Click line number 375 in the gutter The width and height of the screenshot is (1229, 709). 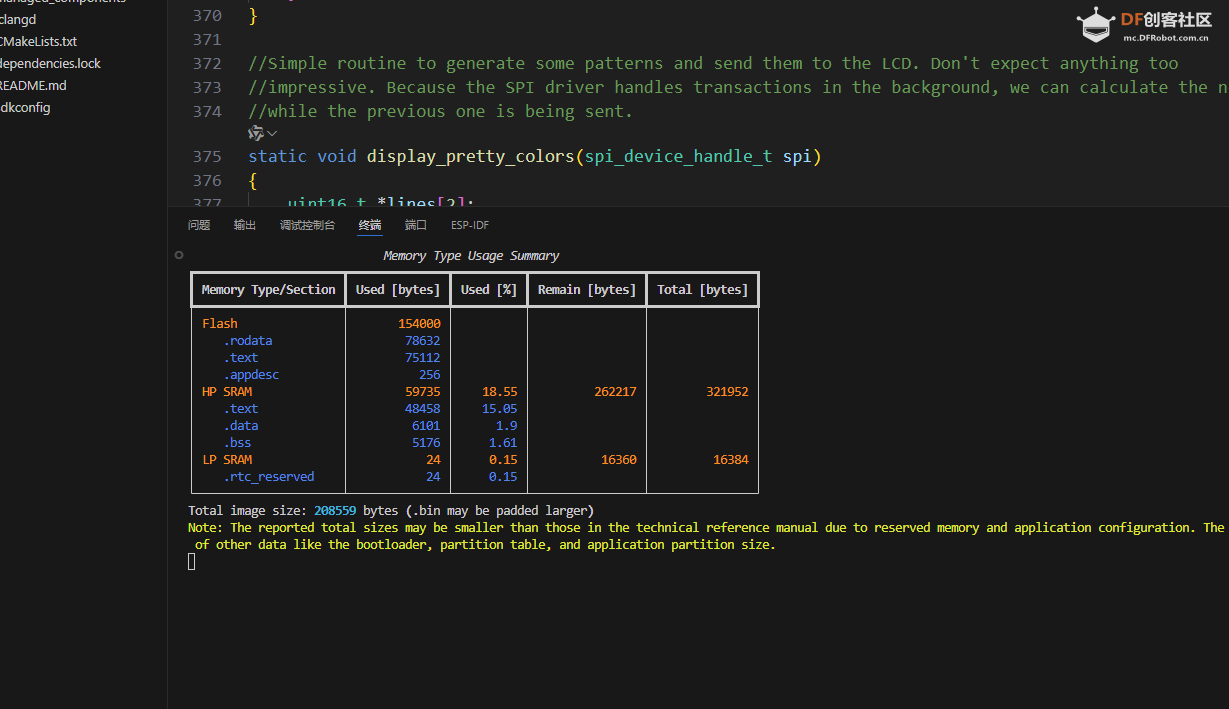pyautogui.click(x=207, y=156)
